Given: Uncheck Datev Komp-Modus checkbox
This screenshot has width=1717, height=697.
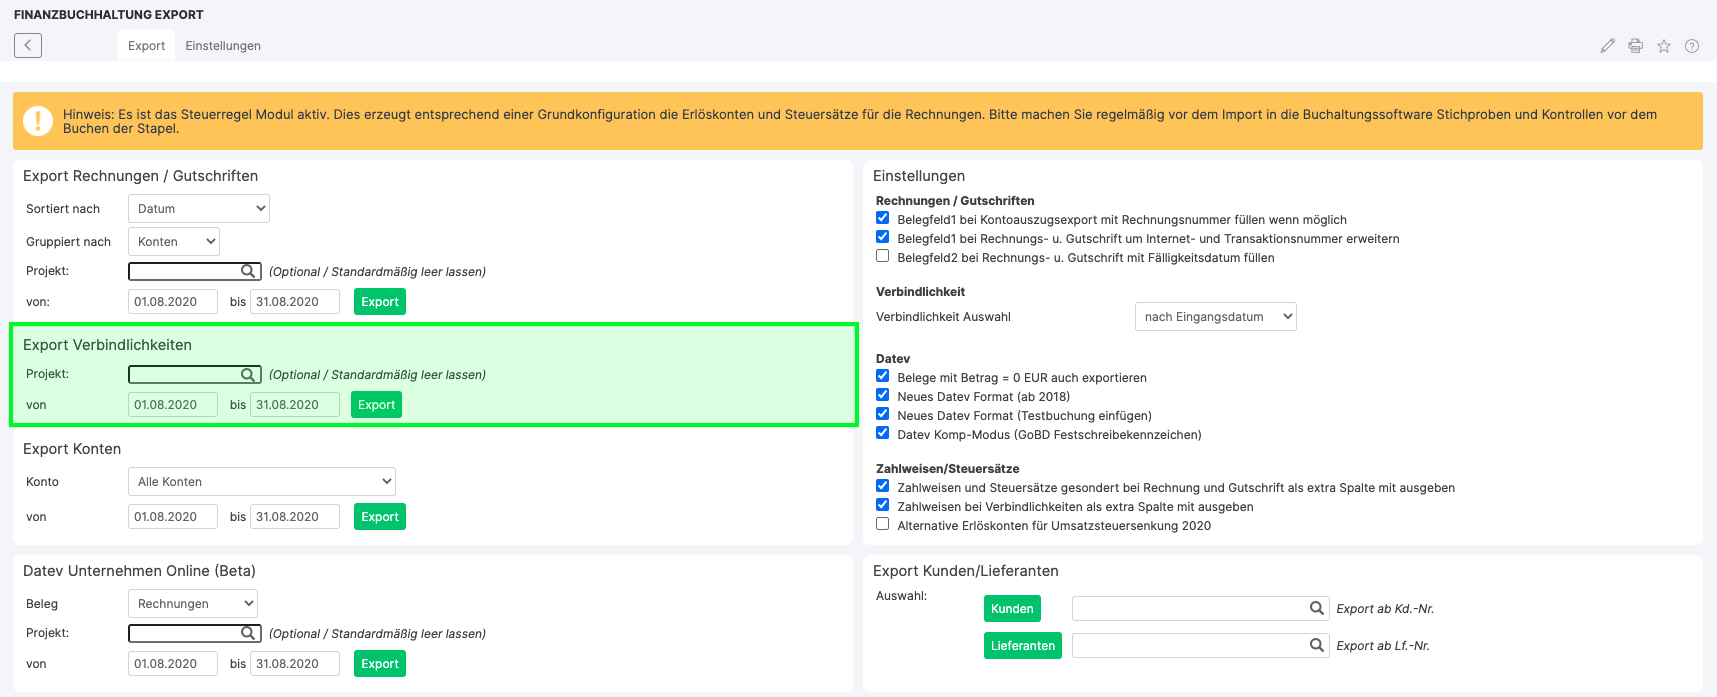Looking at the screenshot, I should click(882, 433).
